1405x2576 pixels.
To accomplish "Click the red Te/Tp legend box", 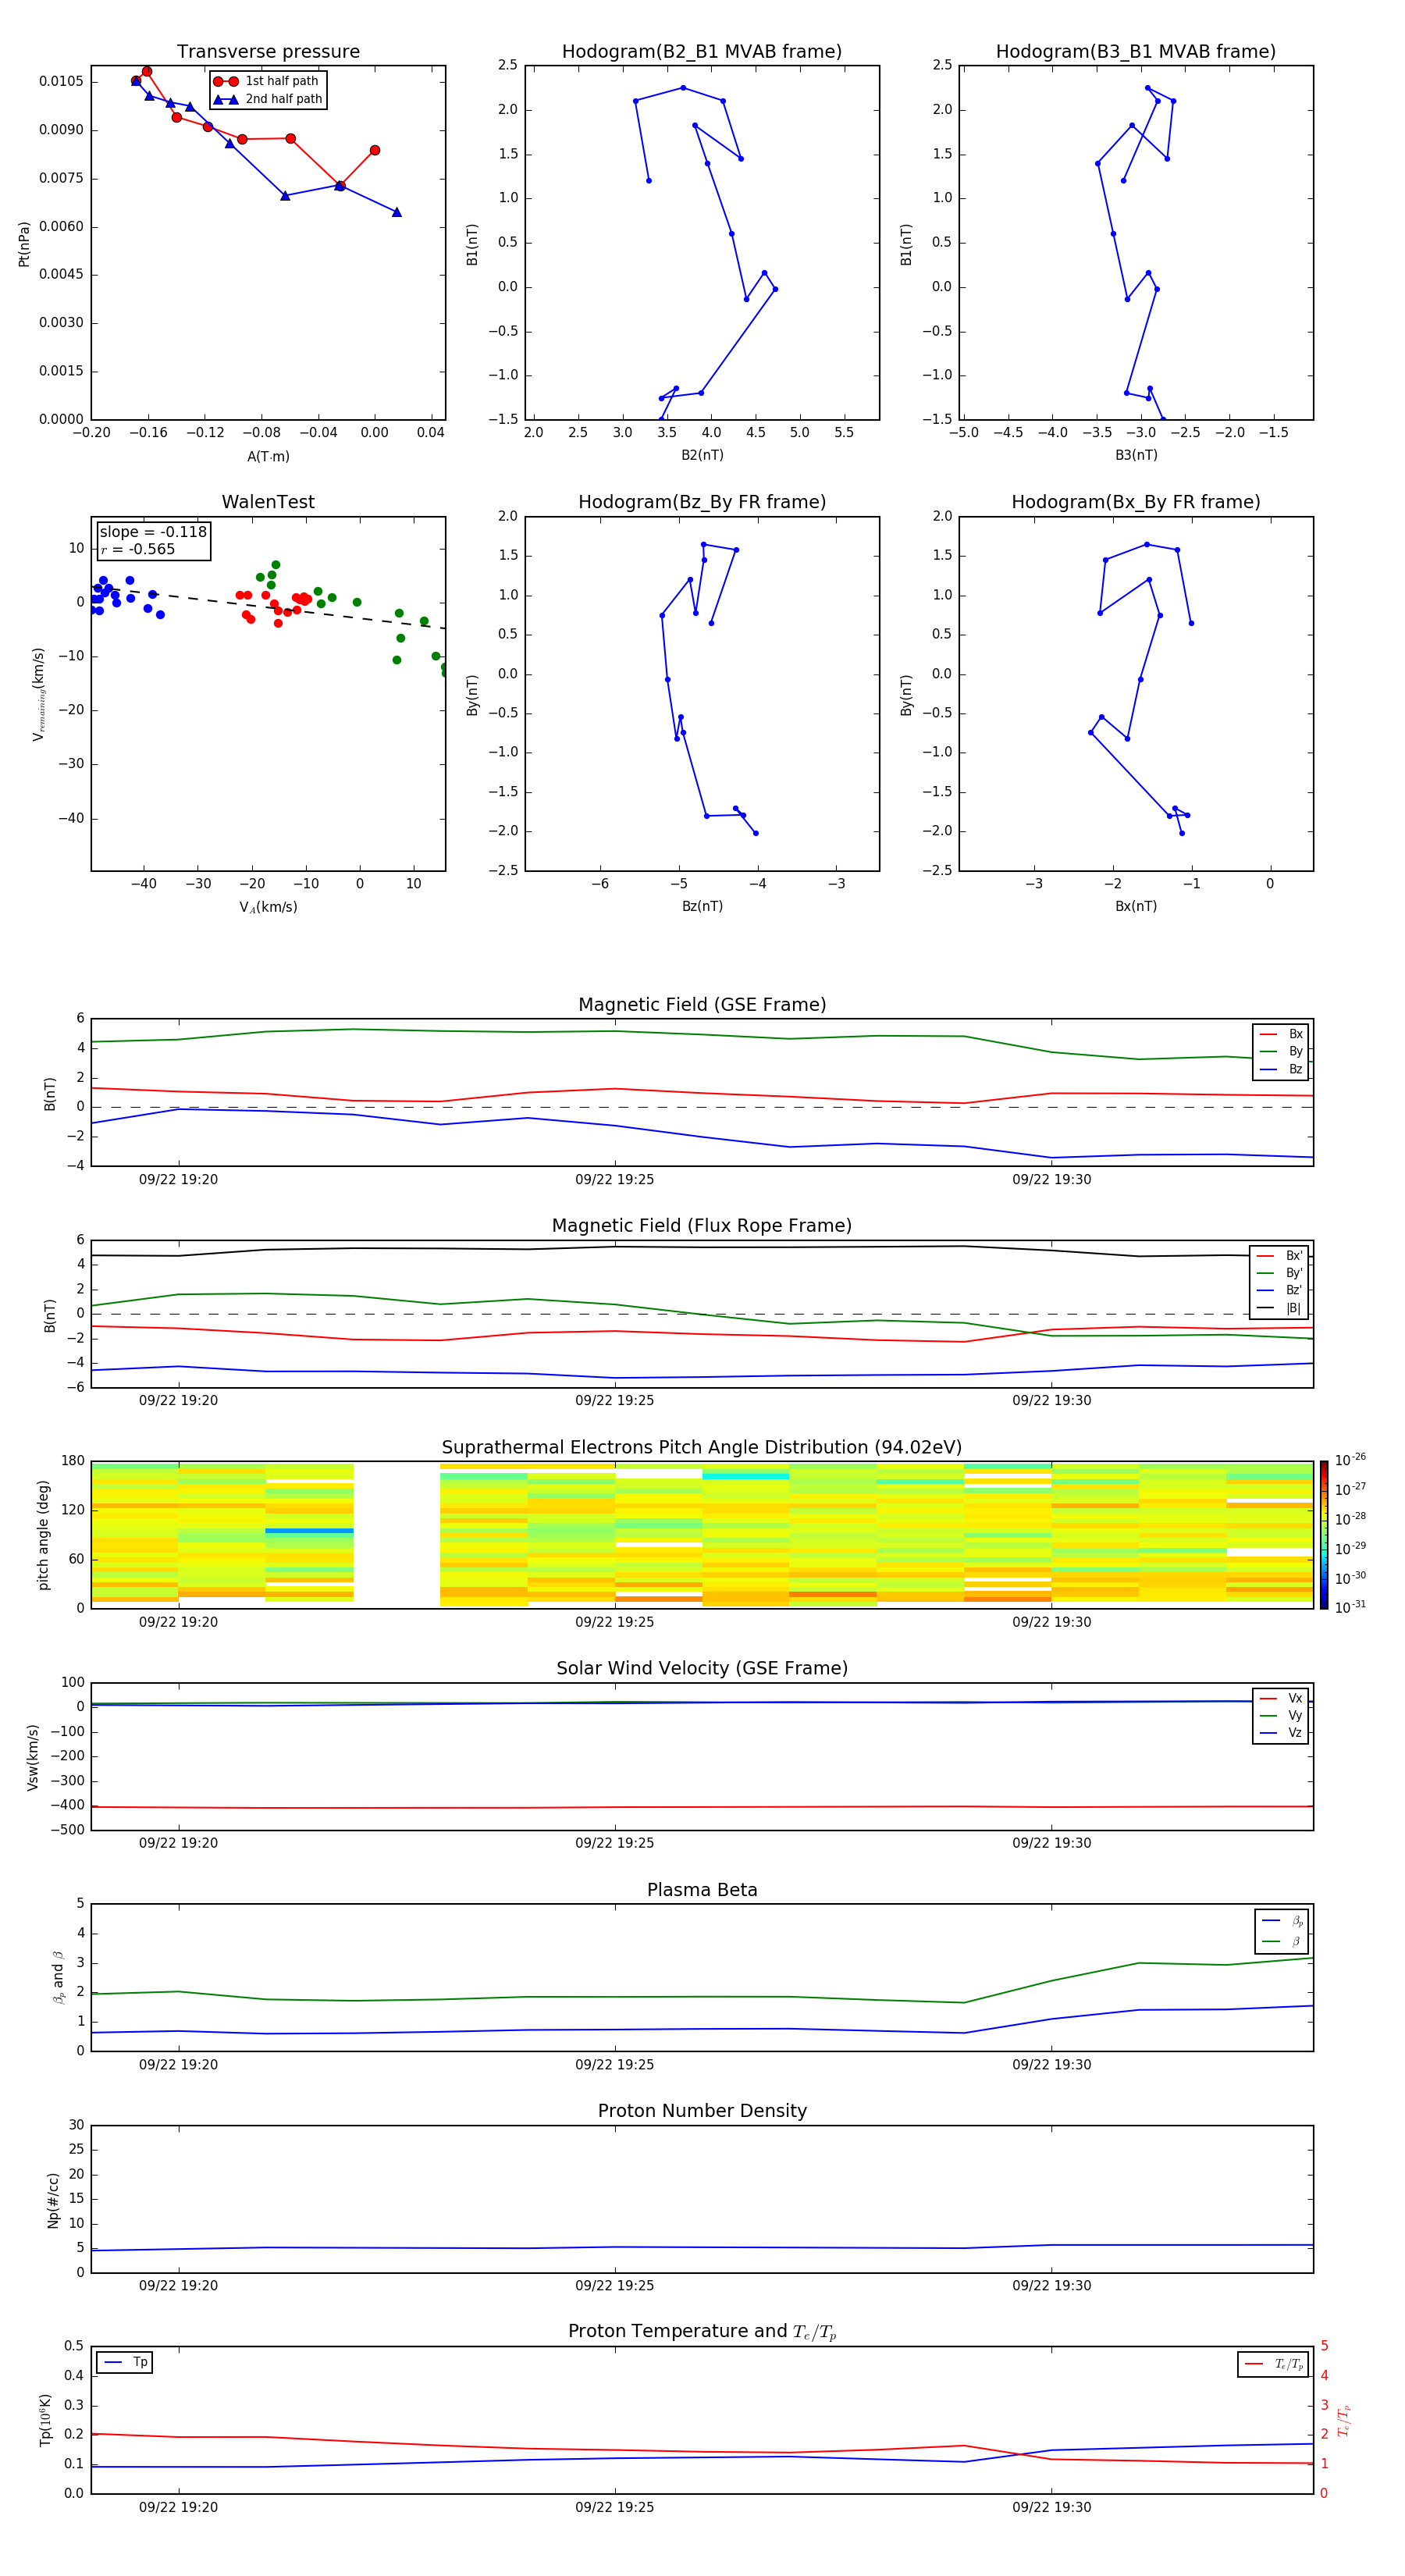I will (x=1274, y=2364).
